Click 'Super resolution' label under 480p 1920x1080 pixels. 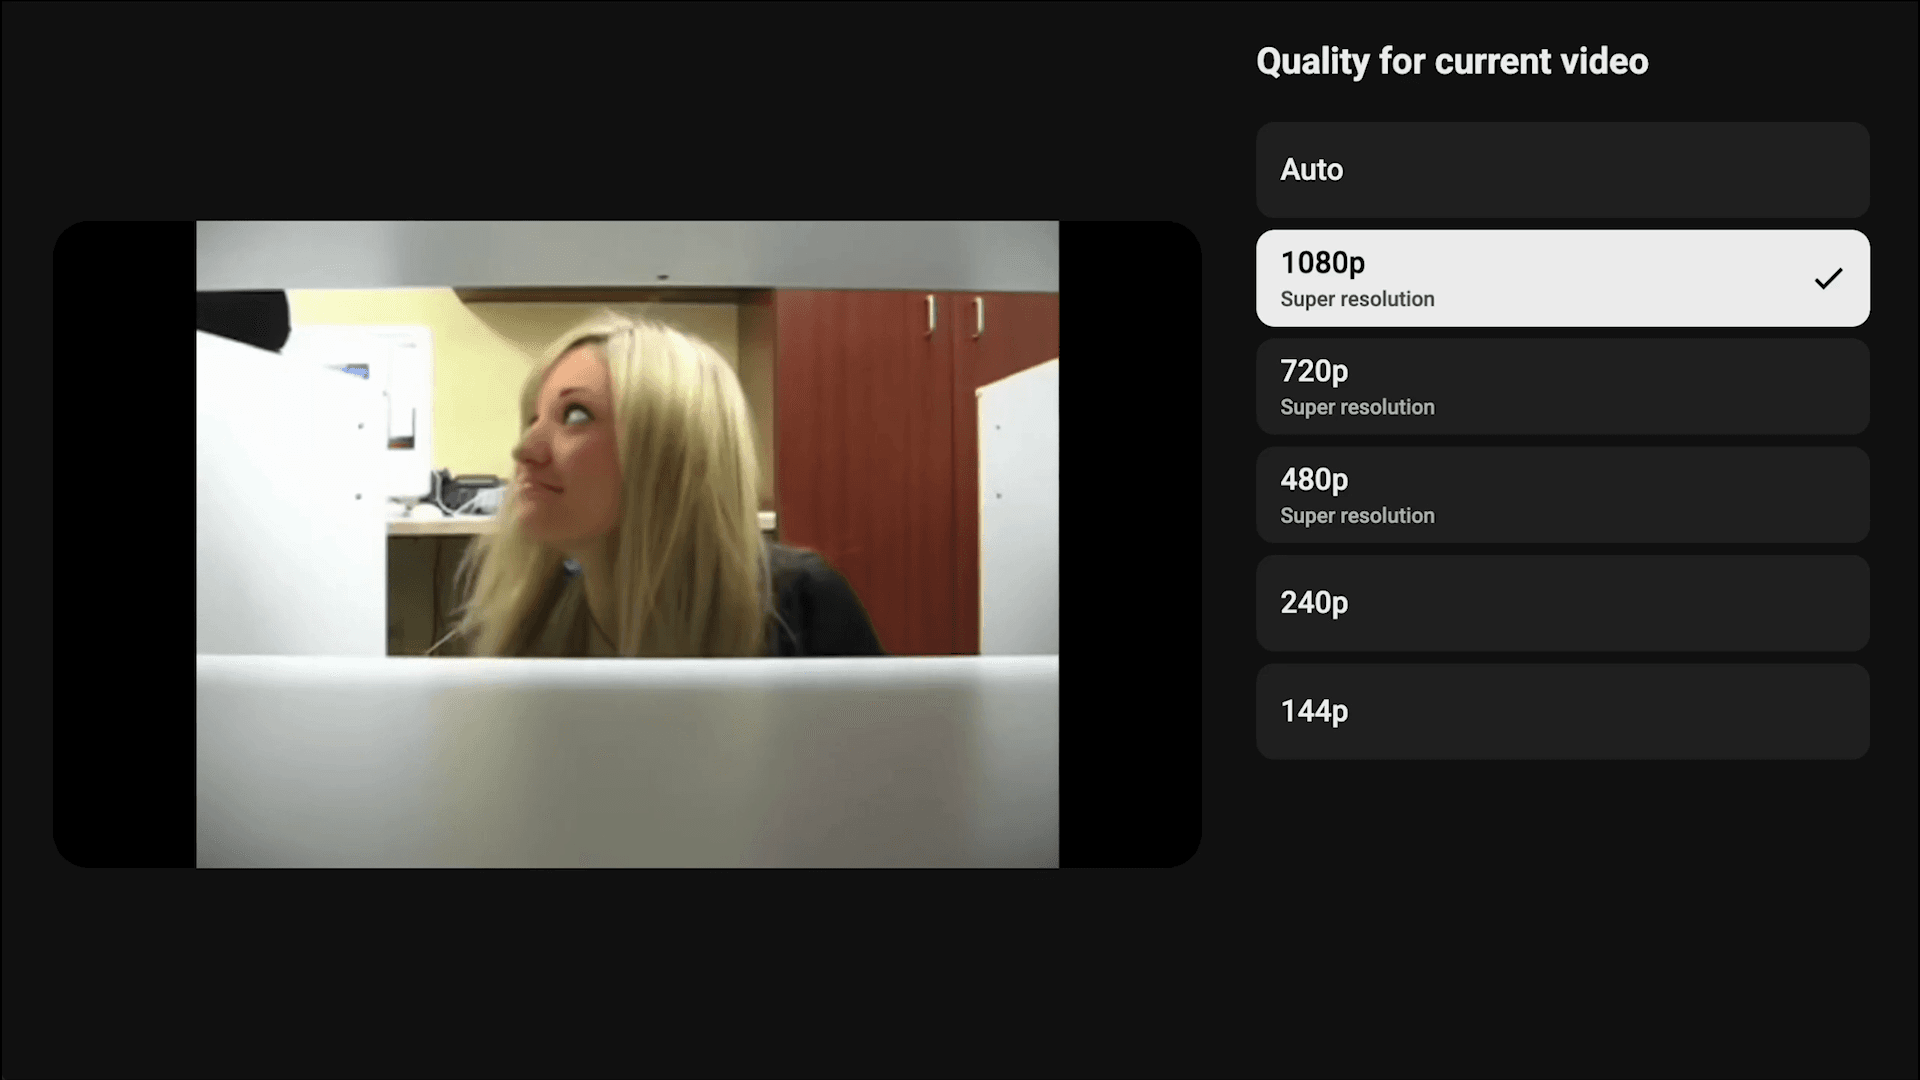coord(1357,516)
